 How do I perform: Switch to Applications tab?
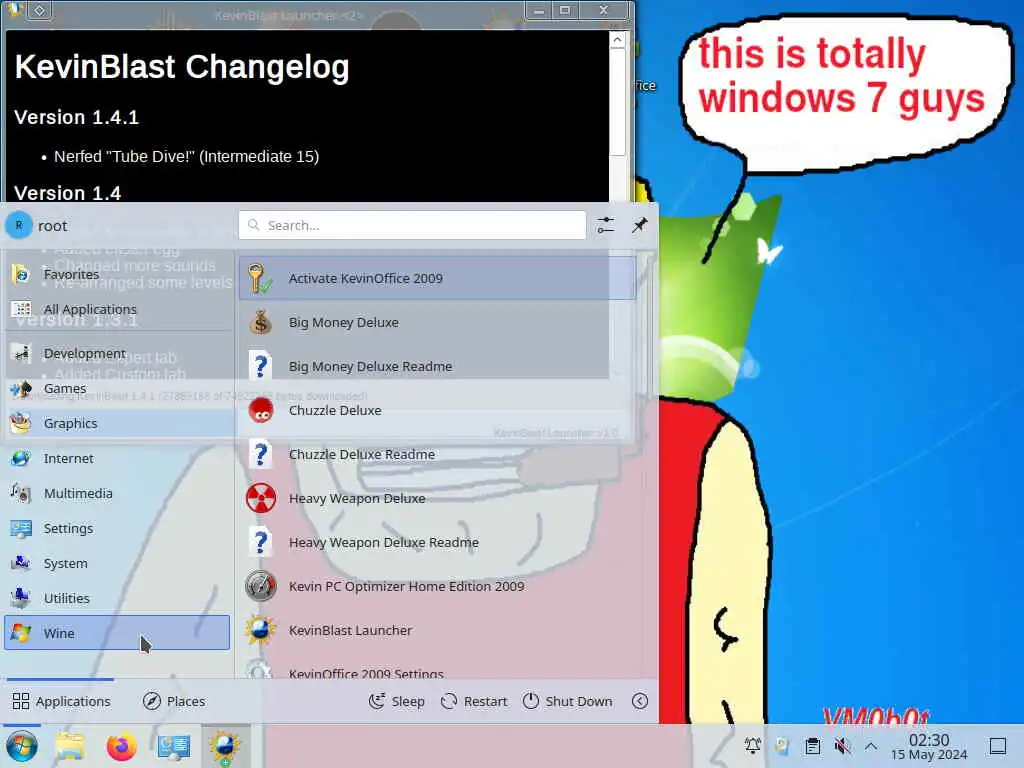tap(61, 701)
